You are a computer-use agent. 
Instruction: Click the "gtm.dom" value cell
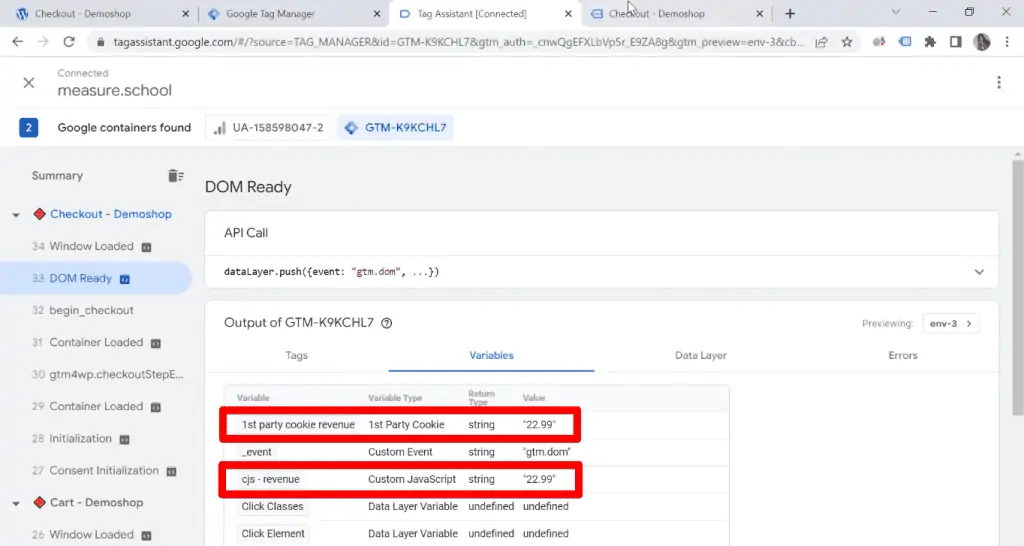pyautogui.click(x=547, y=452)
